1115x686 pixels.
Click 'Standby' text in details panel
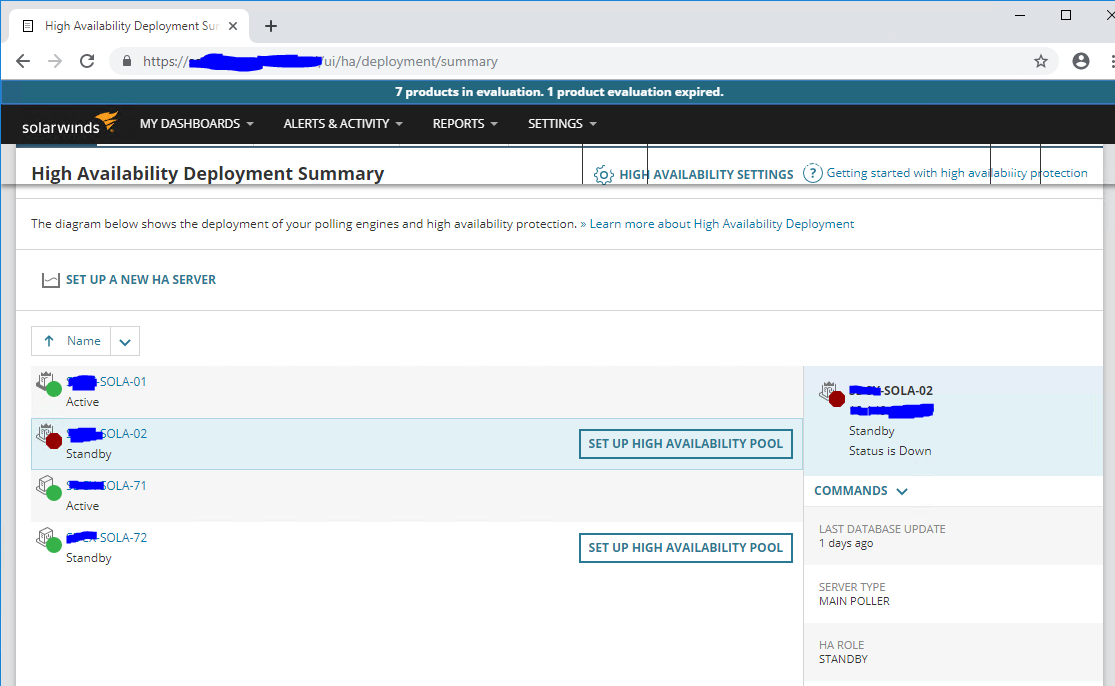tap(872, 431)
